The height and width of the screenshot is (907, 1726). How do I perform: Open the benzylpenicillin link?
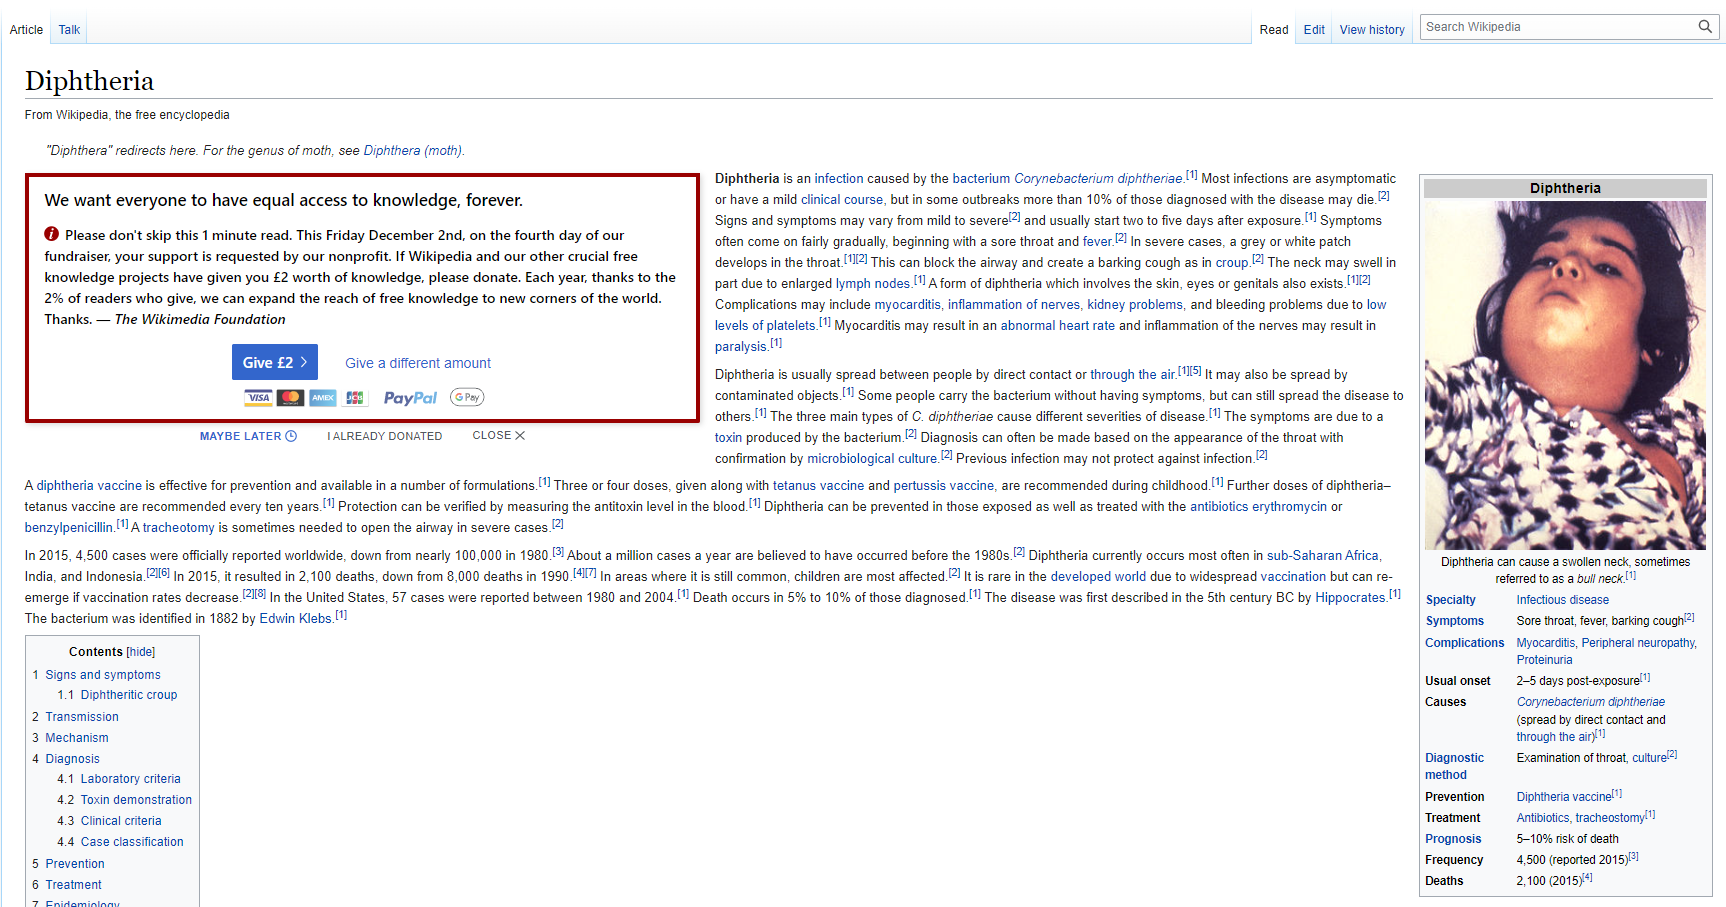pos(69,528)
